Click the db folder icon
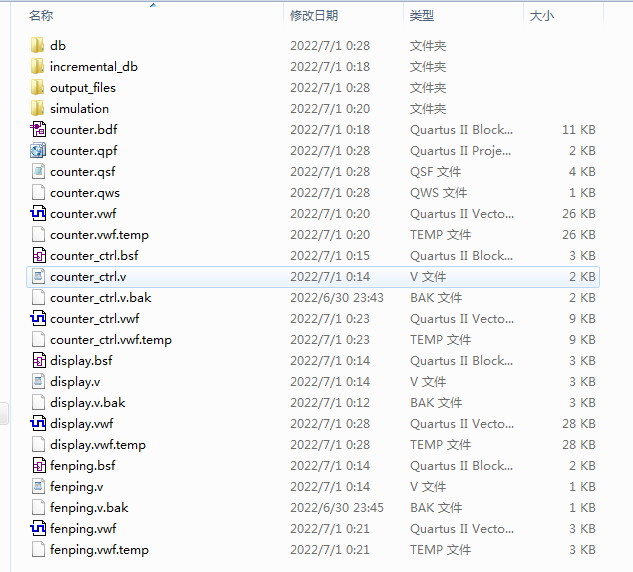This screenshot has height=572, width=633. [x=38, y=45]
